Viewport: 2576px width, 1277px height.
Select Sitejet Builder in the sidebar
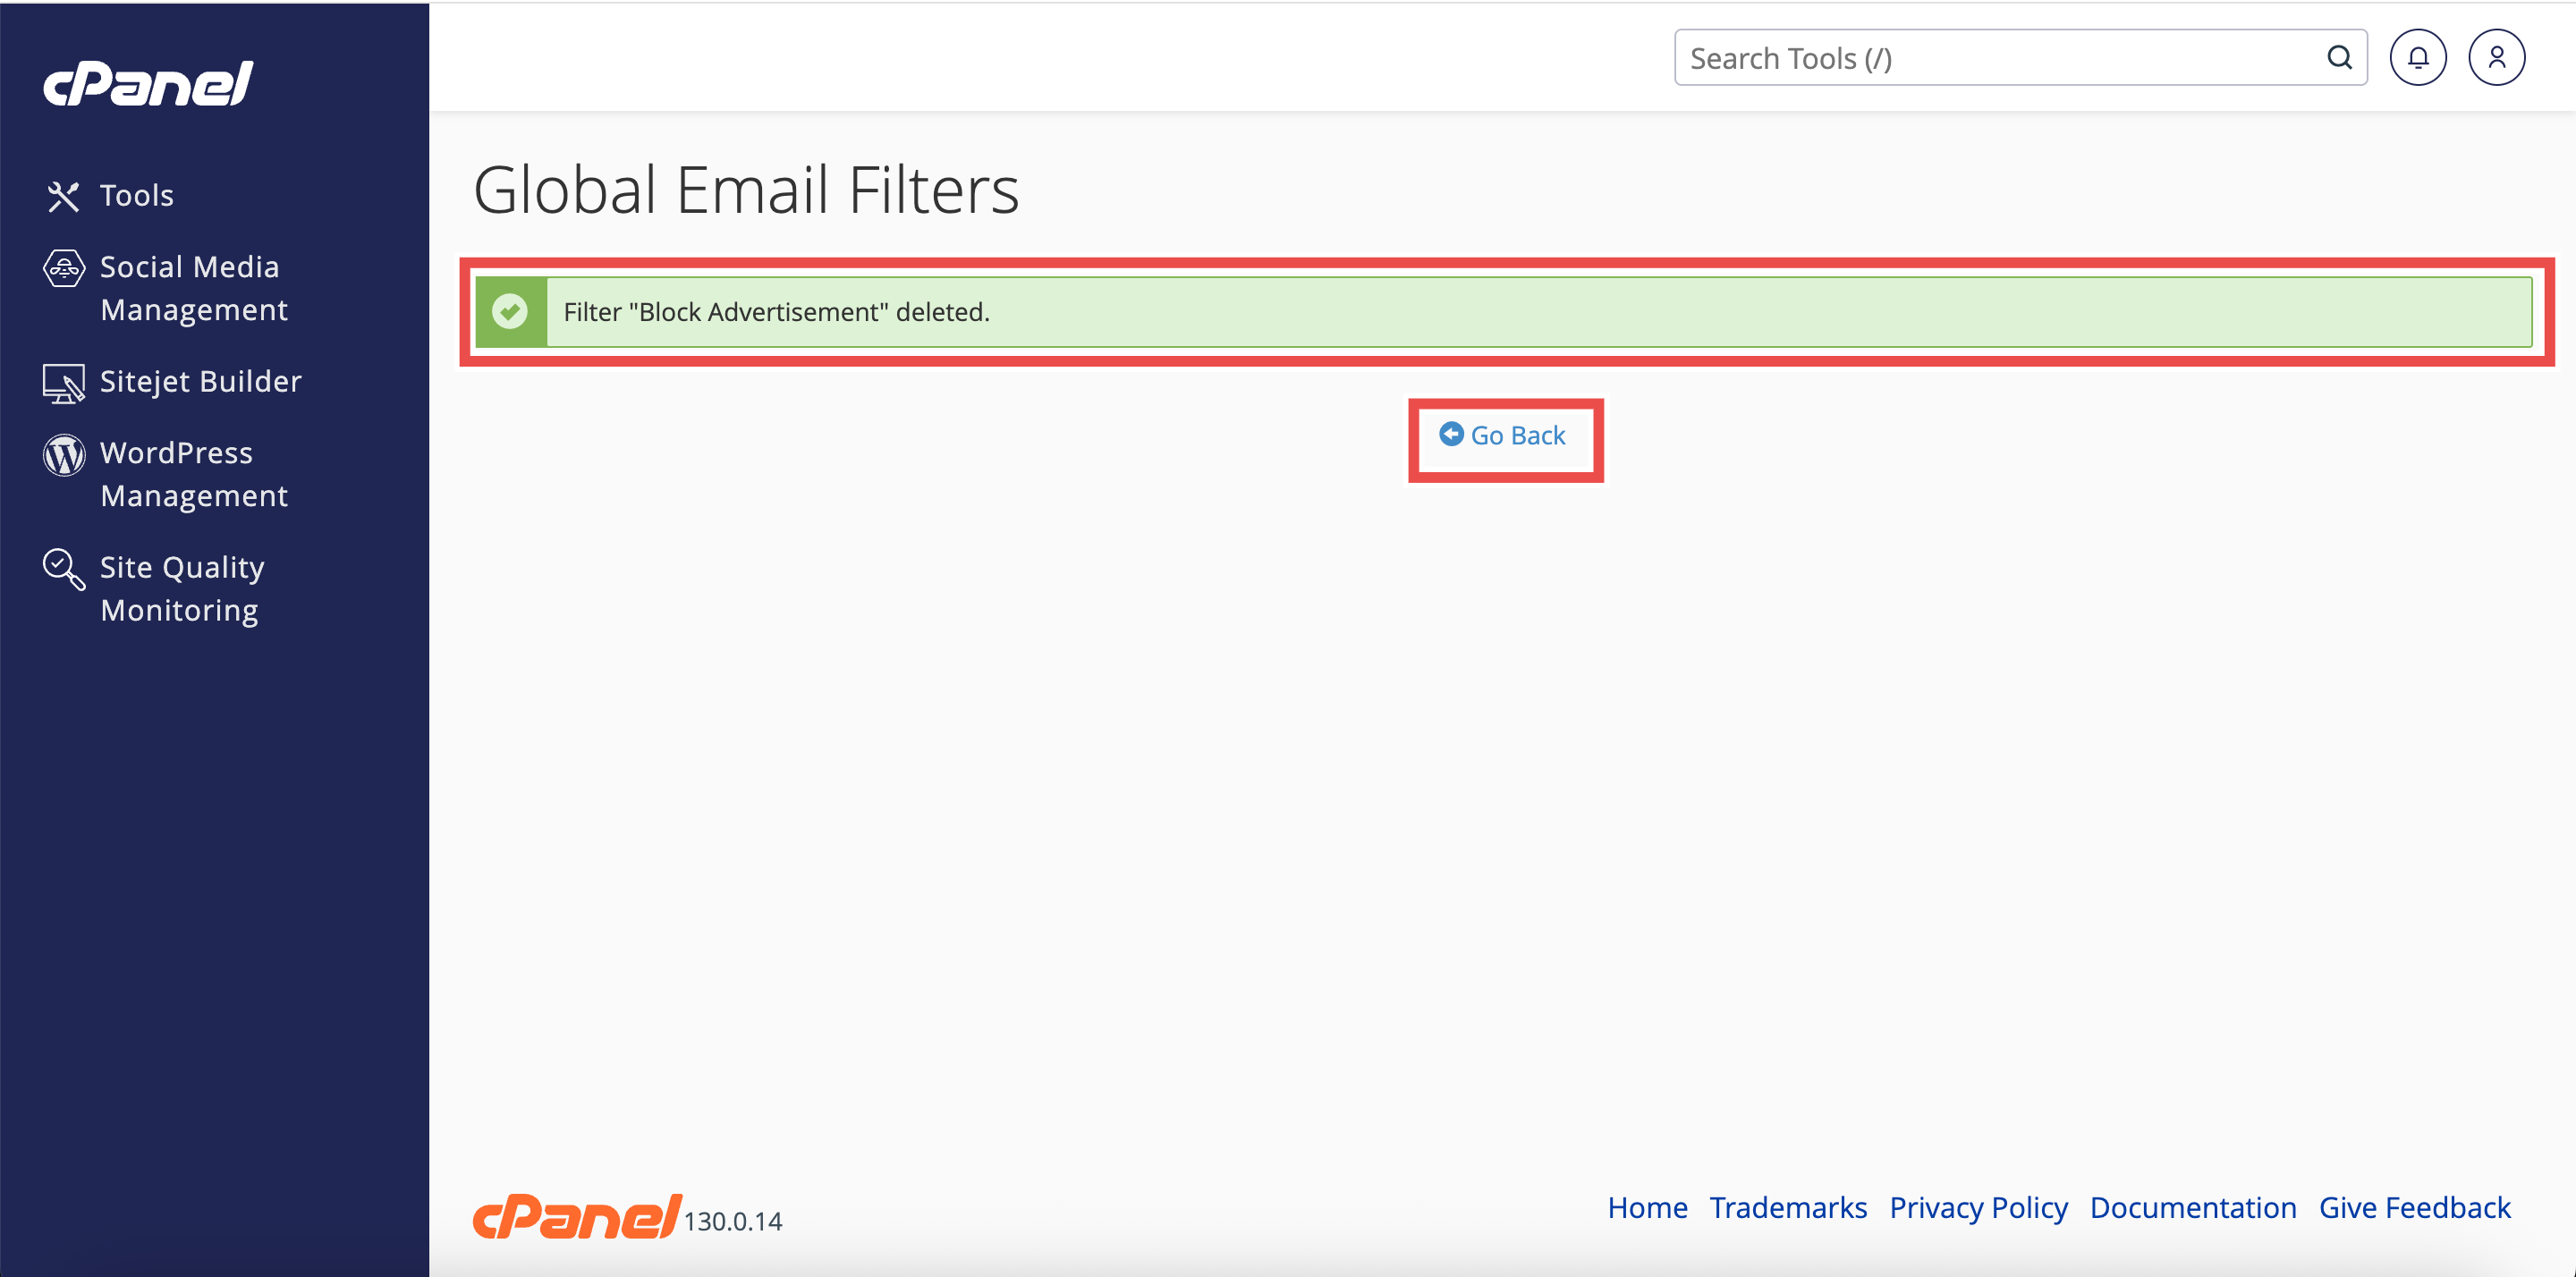(200, 381)
